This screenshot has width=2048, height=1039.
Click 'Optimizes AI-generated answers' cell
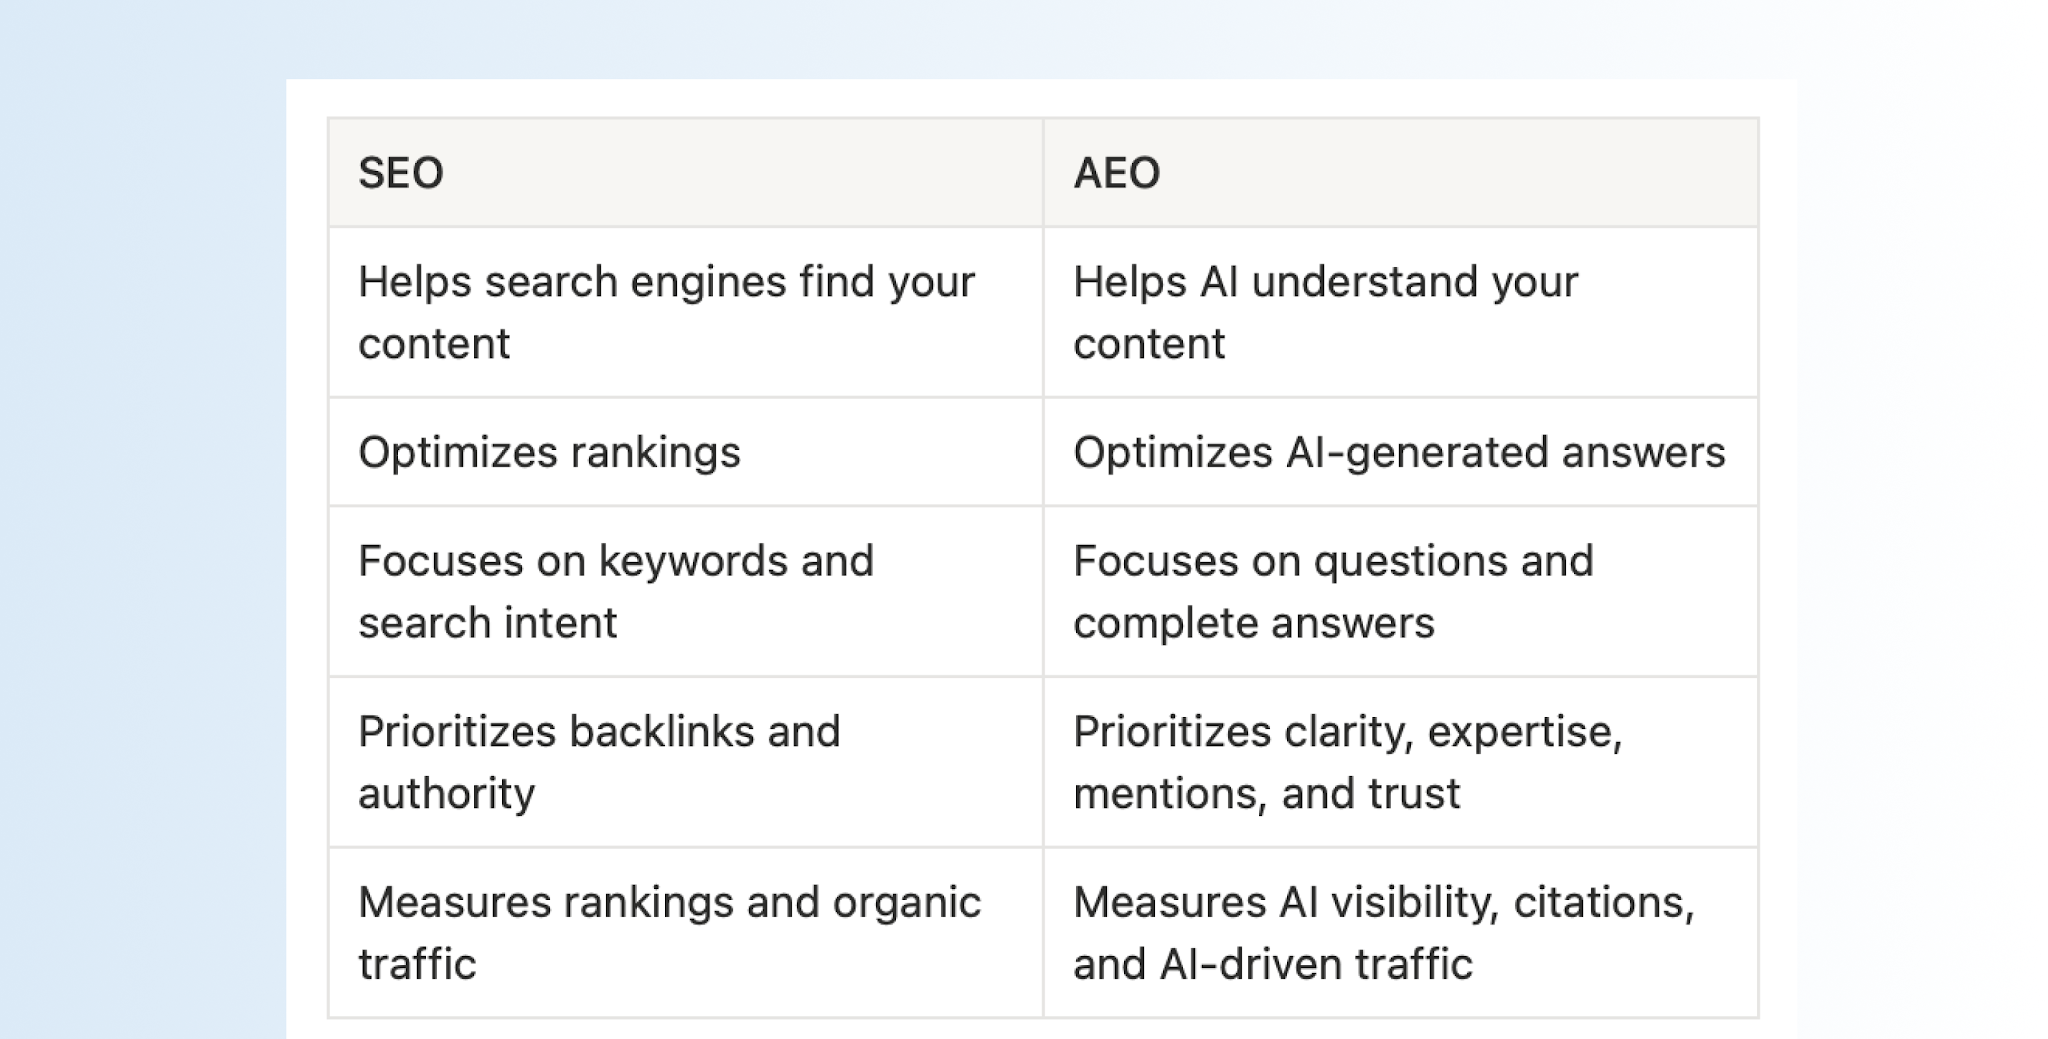pyautogui.click(x=1400, y=452)
